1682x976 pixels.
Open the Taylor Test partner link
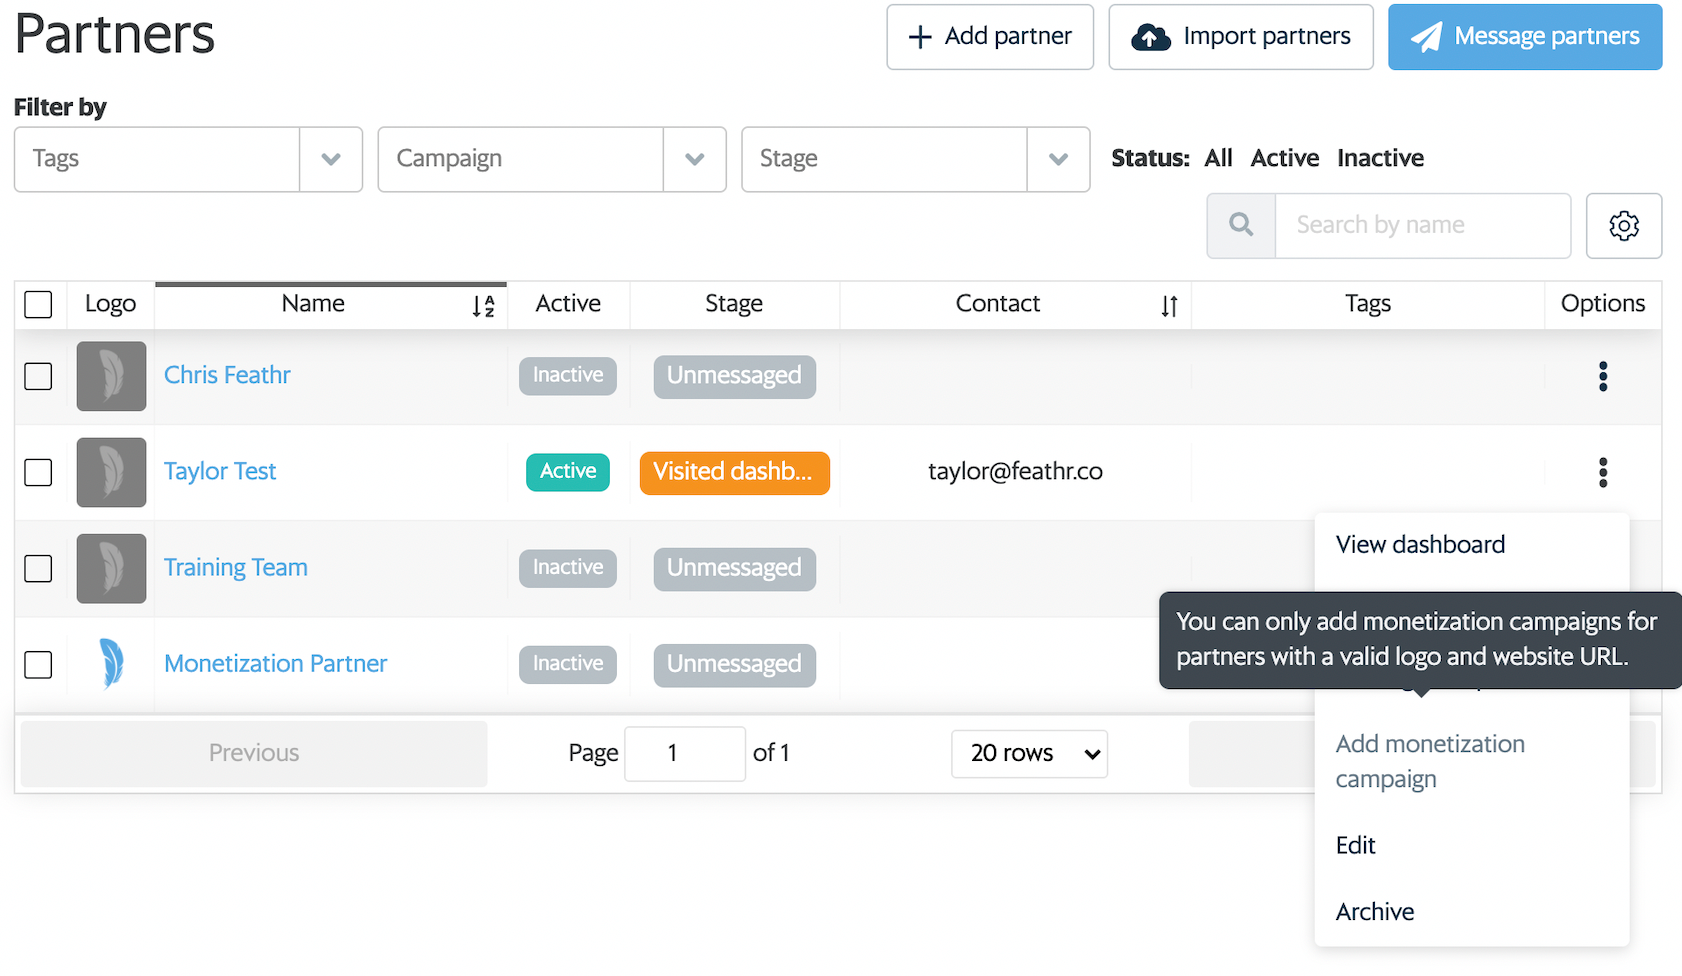coord(220,472)
